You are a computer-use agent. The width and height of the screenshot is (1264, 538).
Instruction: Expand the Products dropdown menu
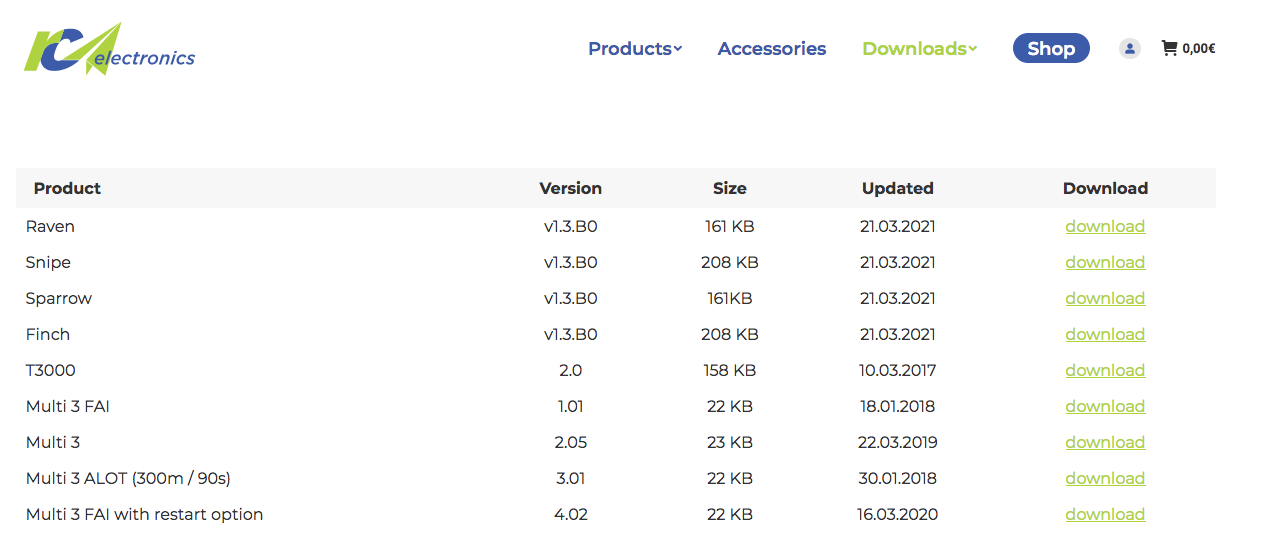[x=634, y=48]
